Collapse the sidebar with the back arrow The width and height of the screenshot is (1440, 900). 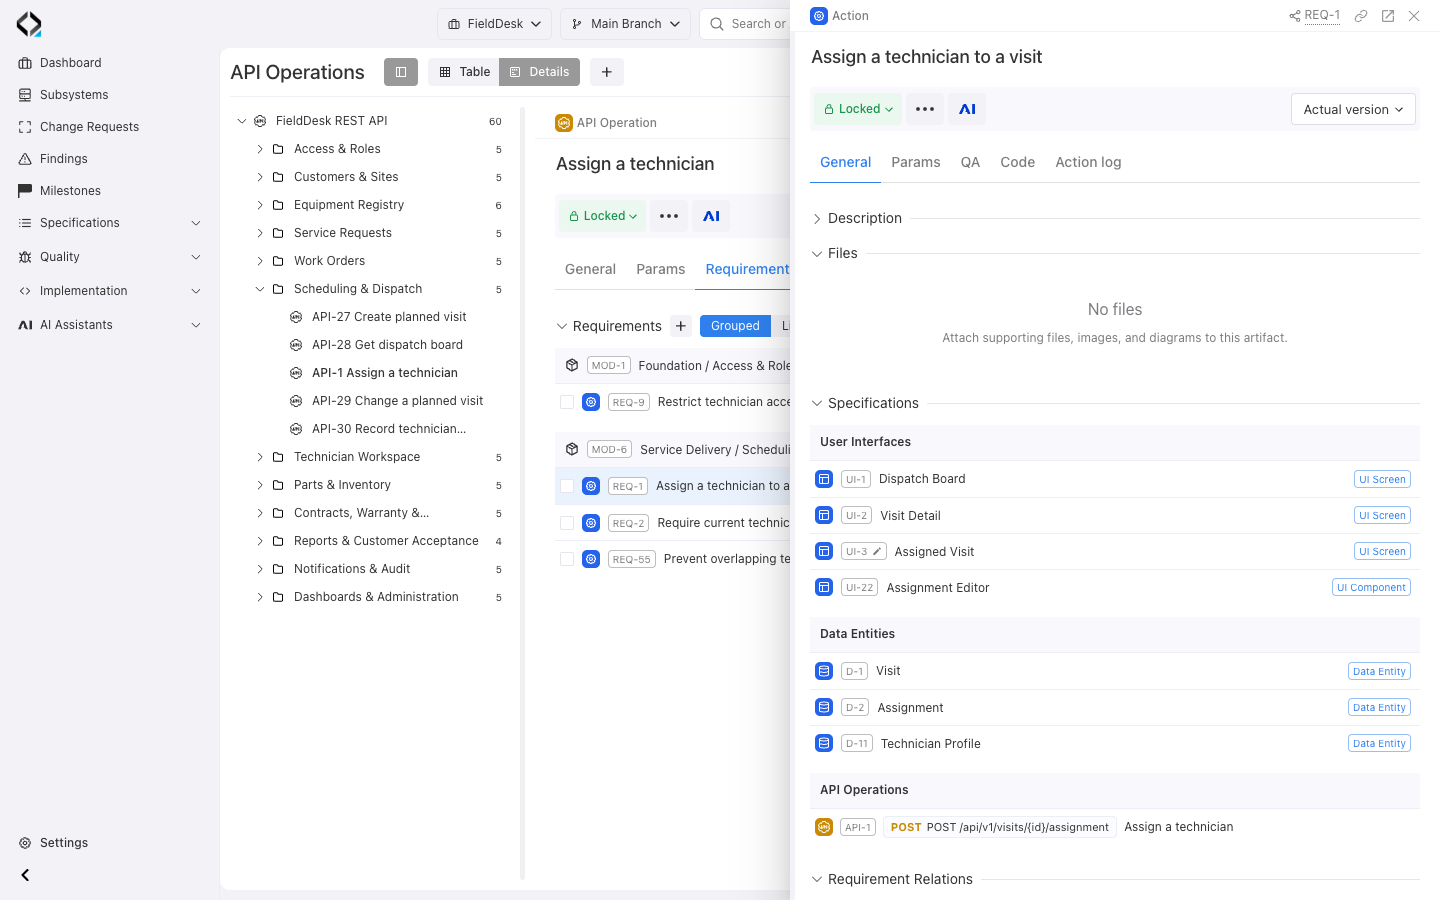[25, 875]
